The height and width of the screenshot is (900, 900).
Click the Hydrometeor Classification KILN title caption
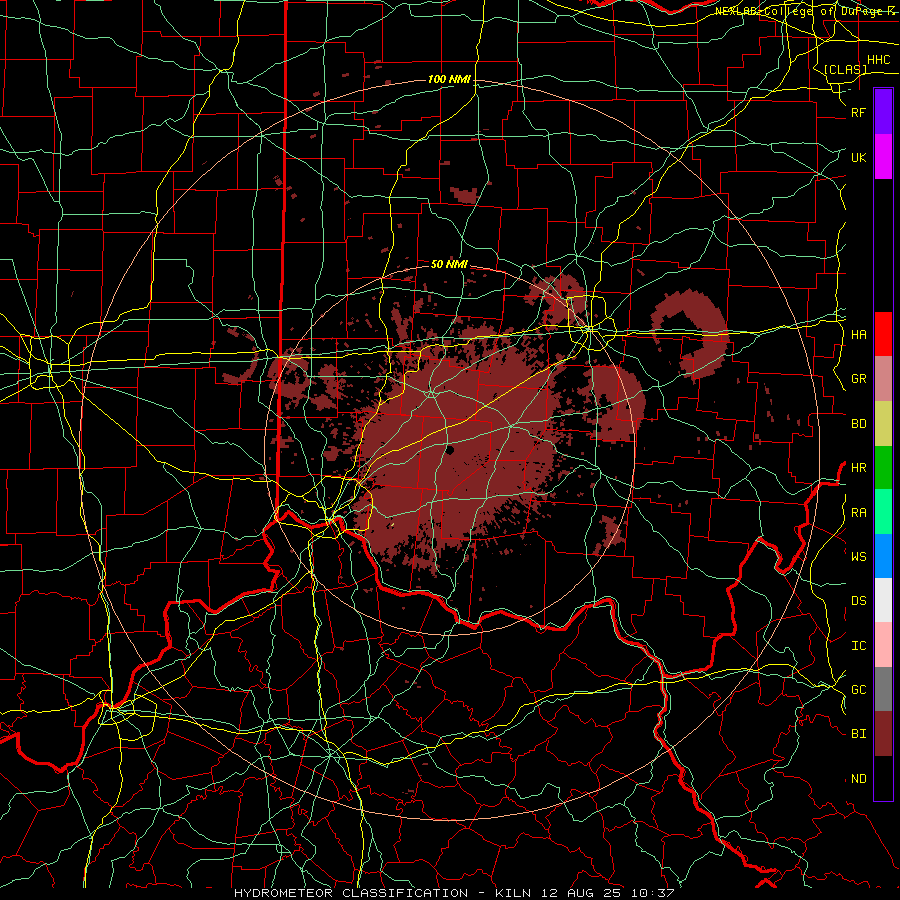tap(454, 893)
